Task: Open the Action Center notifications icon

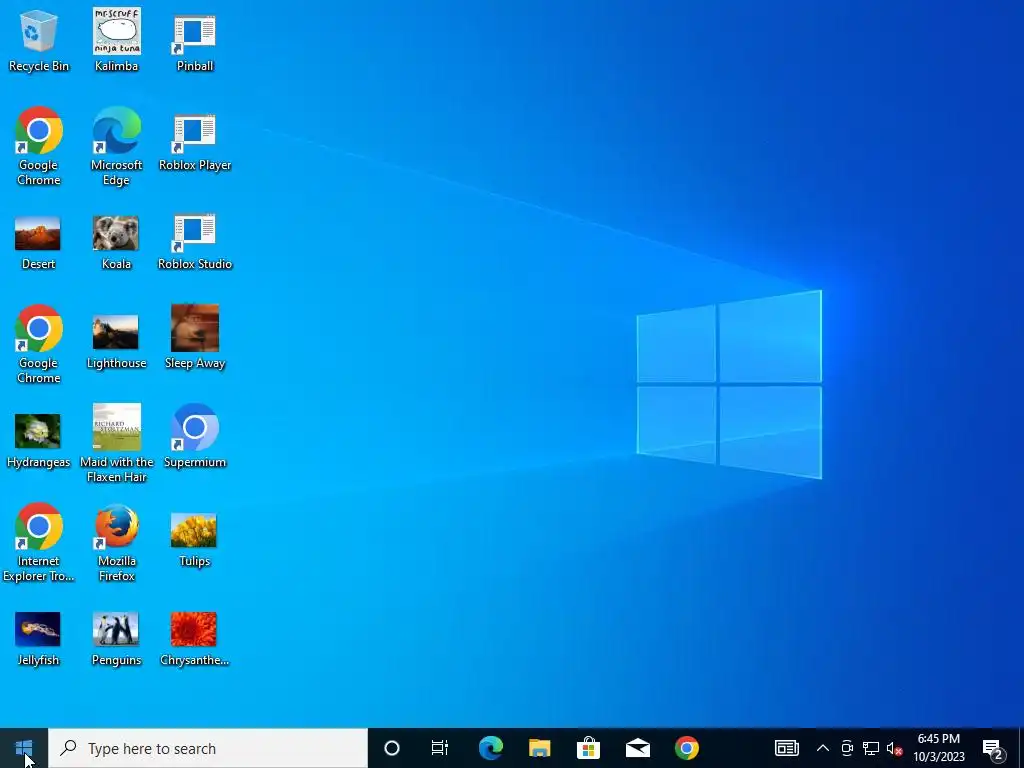Action: point(993,749)
